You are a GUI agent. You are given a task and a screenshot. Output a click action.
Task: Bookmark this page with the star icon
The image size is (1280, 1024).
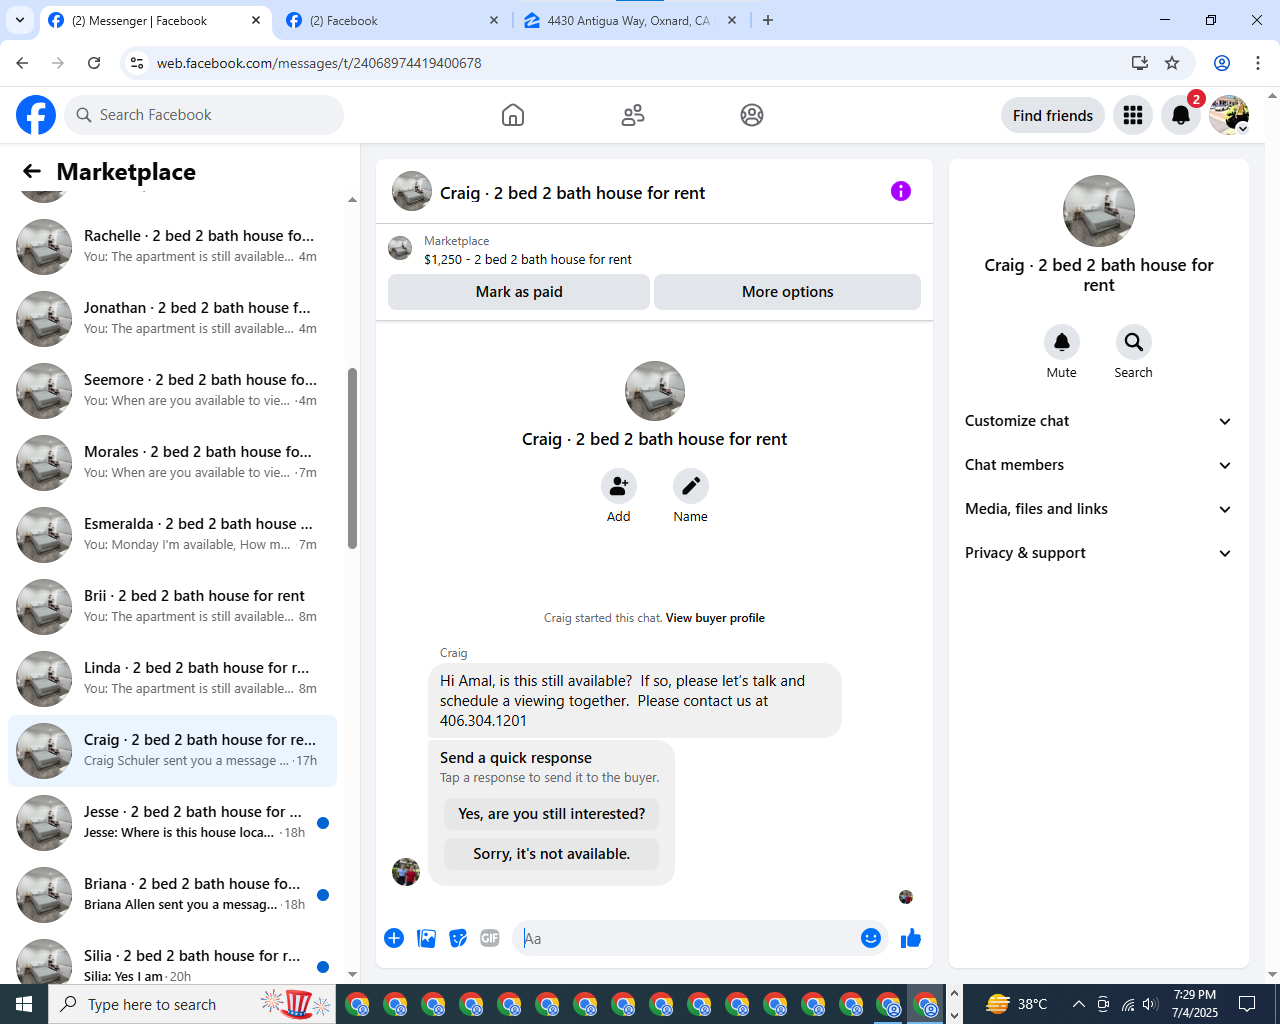[x=1172, y=63]
